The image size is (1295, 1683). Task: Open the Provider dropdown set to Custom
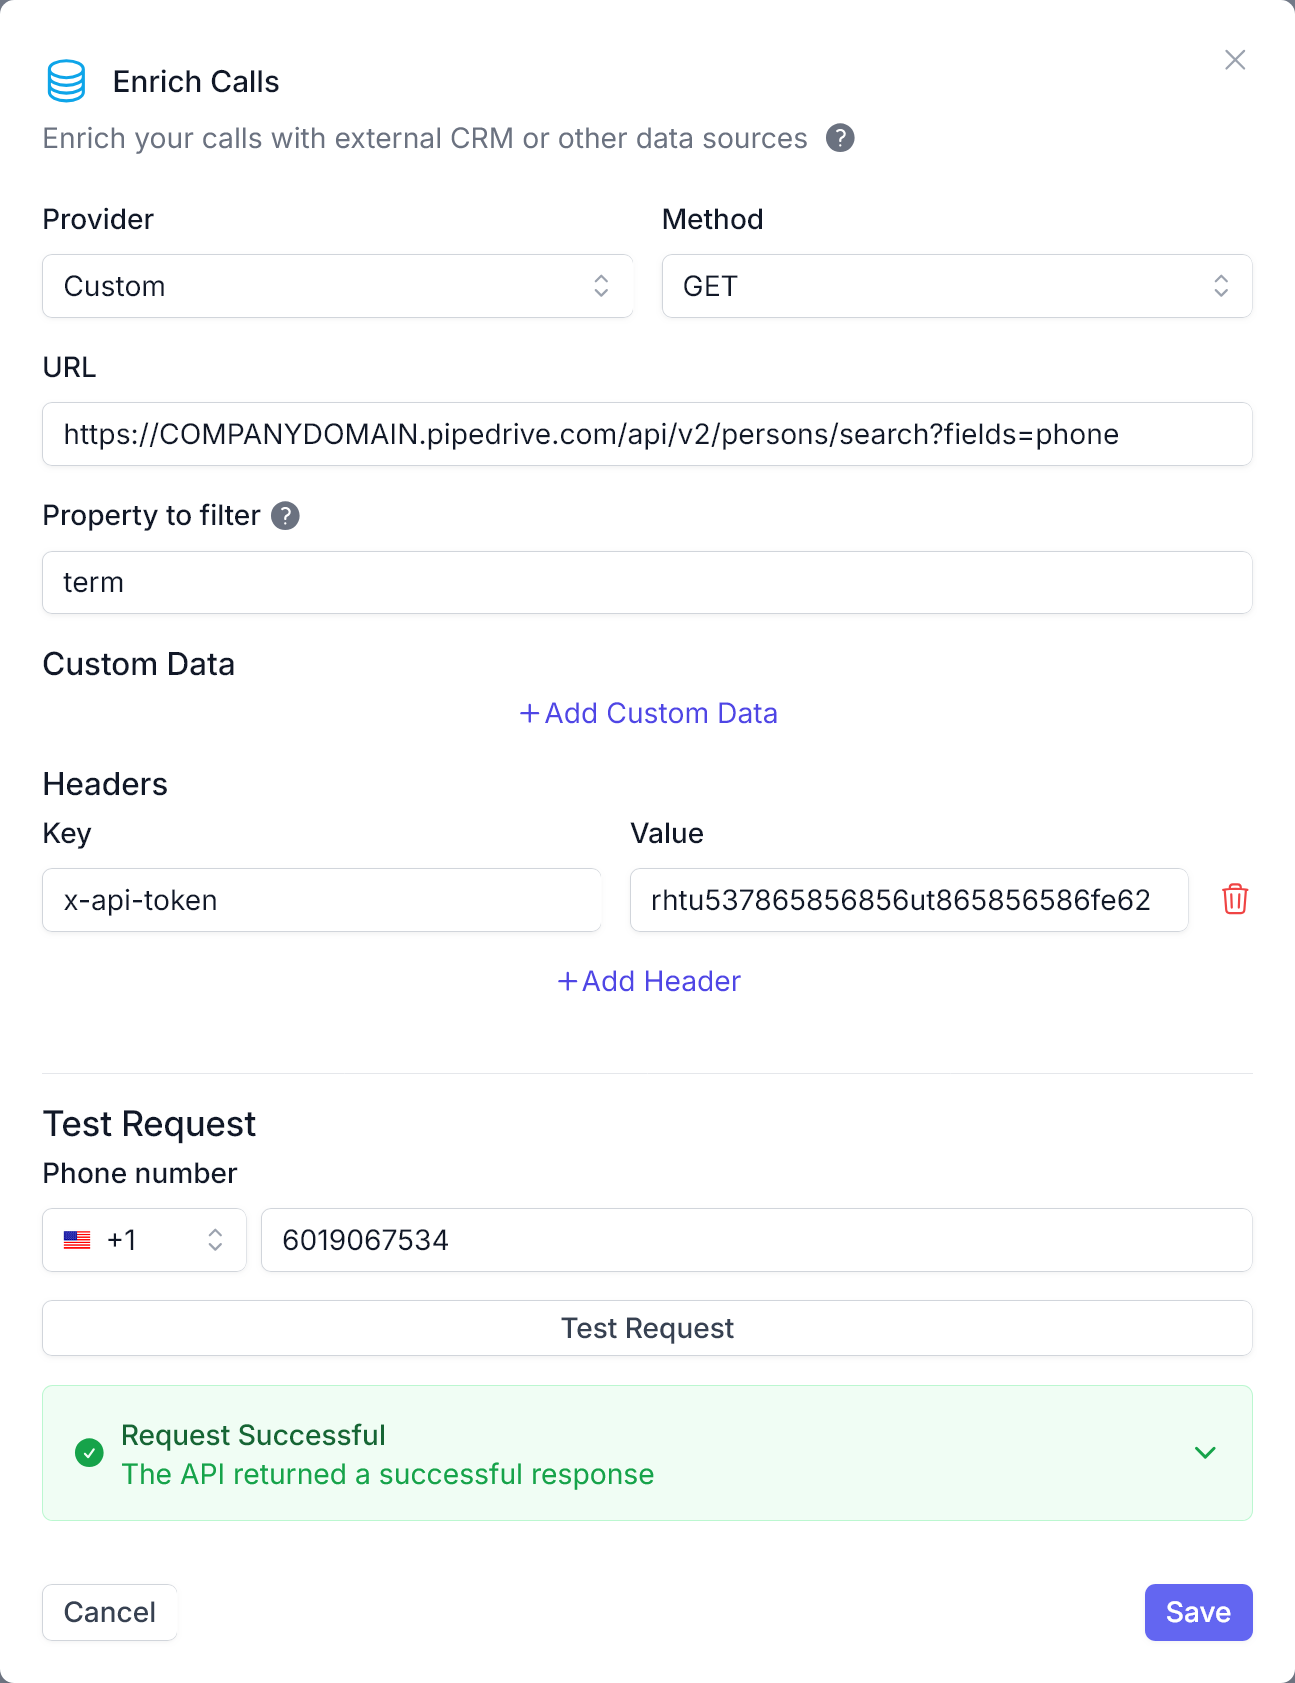coord(338,286)
